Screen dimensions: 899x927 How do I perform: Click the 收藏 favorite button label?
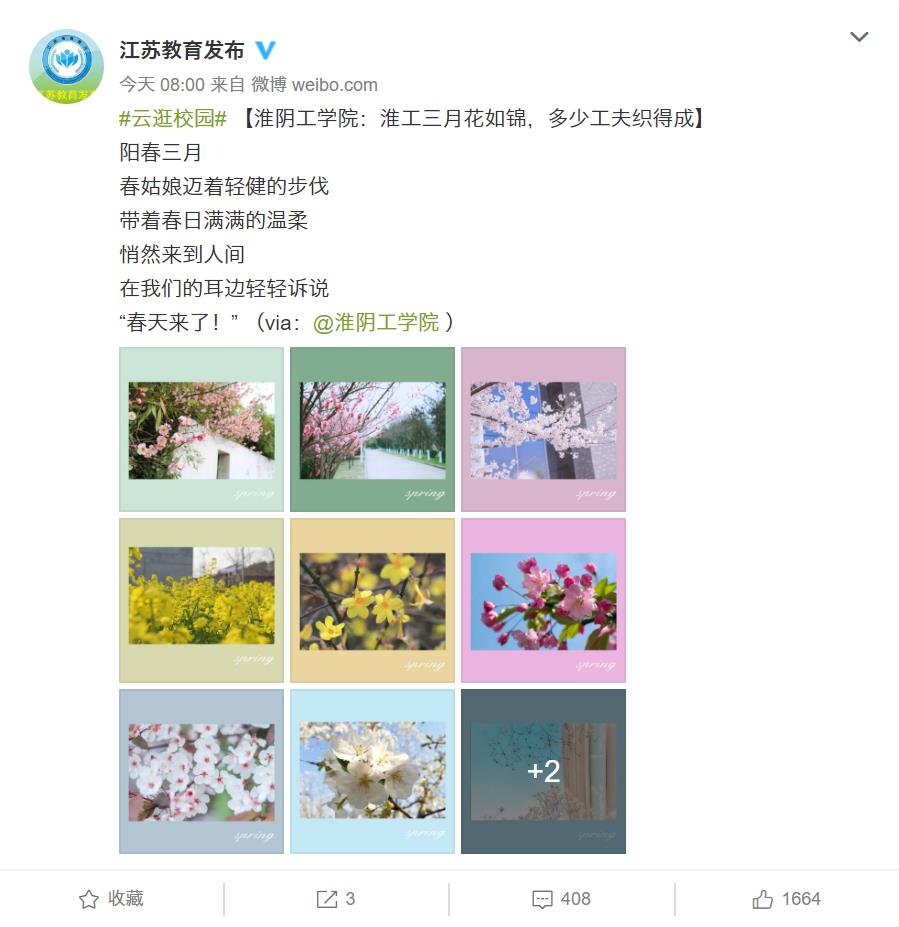point(125,899)
